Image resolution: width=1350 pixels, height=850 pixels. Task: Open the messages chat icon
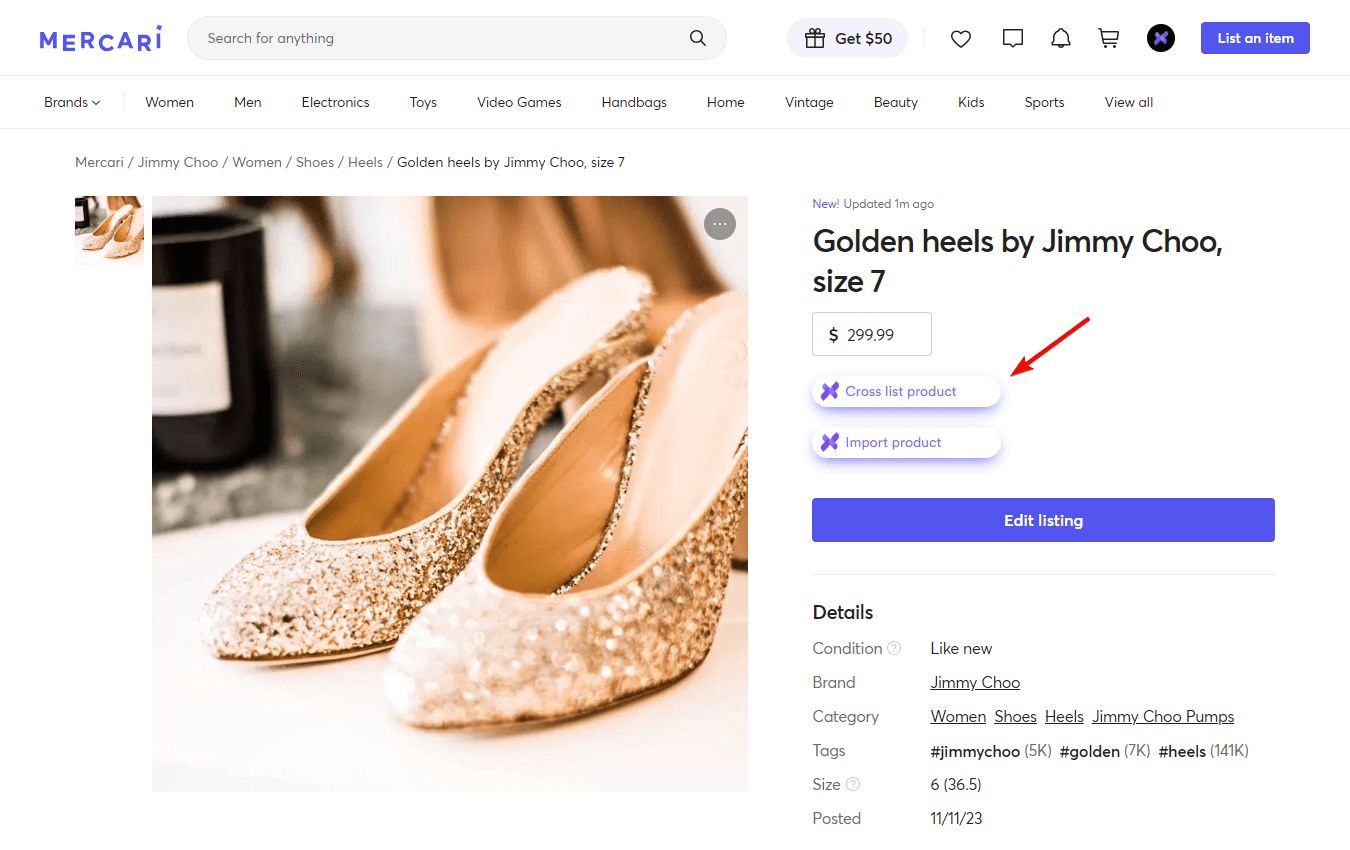[x=1013, y=39]
